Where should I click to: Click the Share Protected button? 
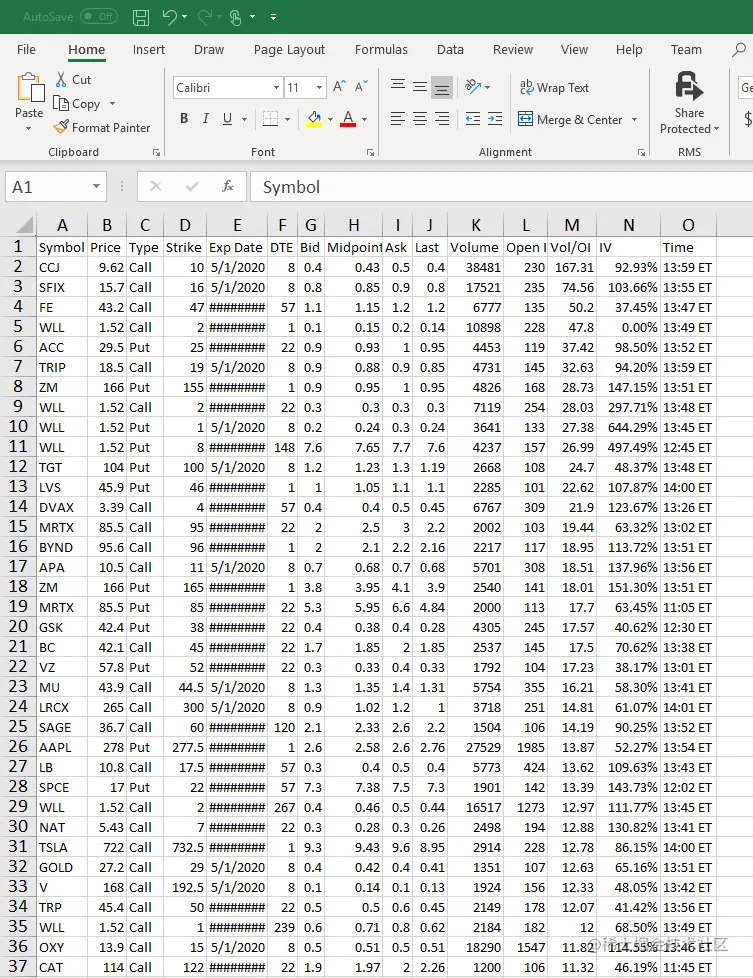[689, 103]
